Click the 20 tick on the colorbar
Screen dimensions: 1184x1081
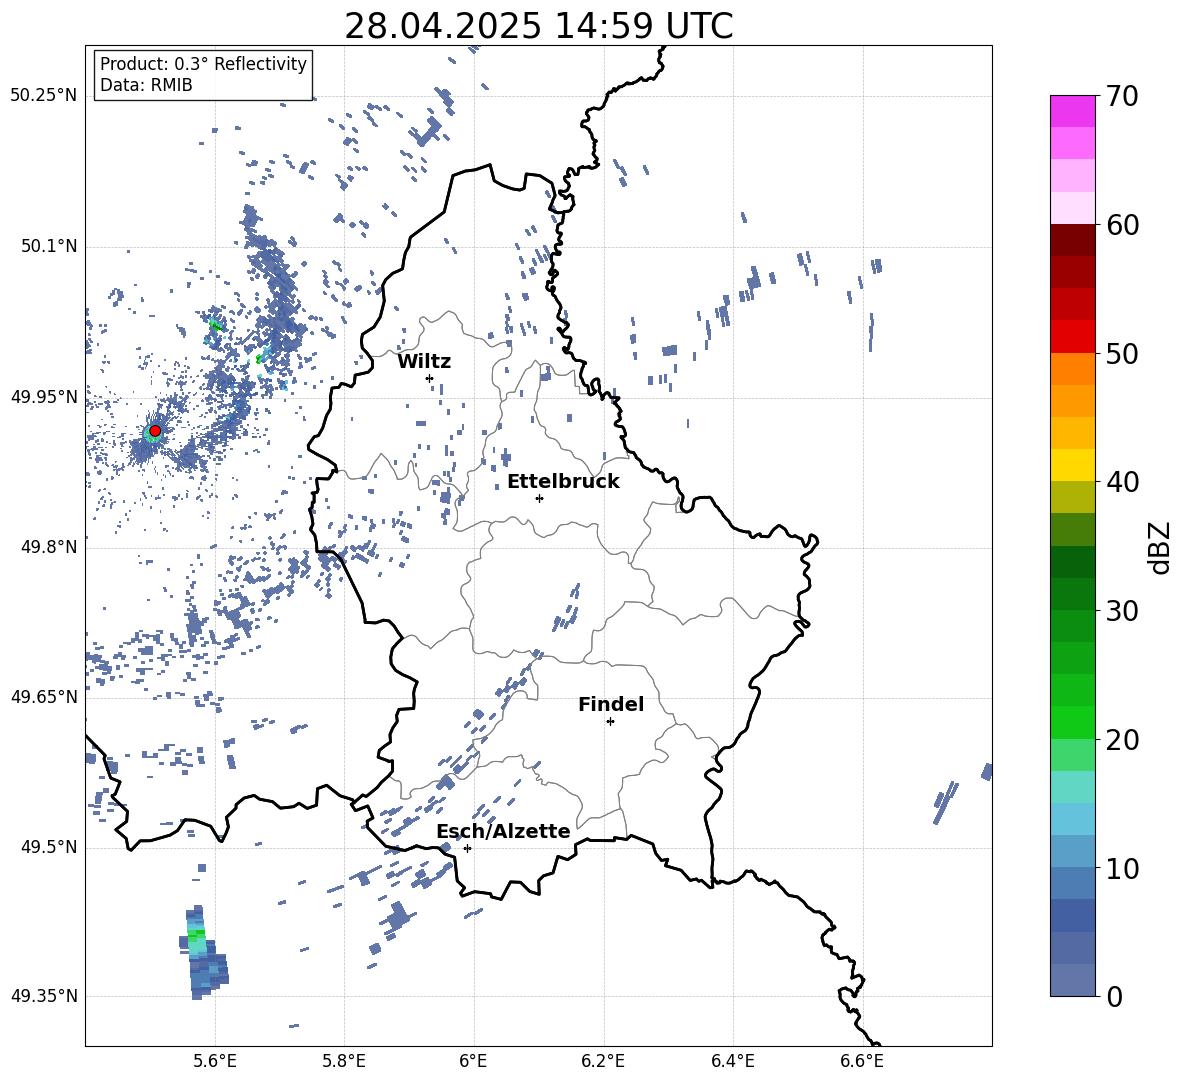point(1122,740)
